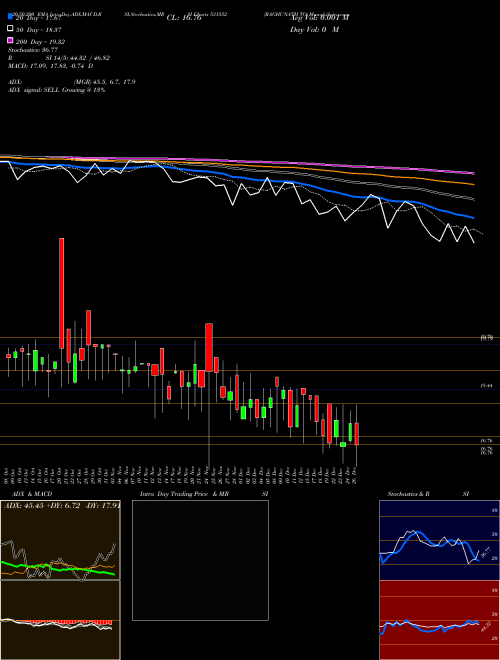
Task: Open the empty Intra Day Trading Price panel
Action: click(200, 560)
